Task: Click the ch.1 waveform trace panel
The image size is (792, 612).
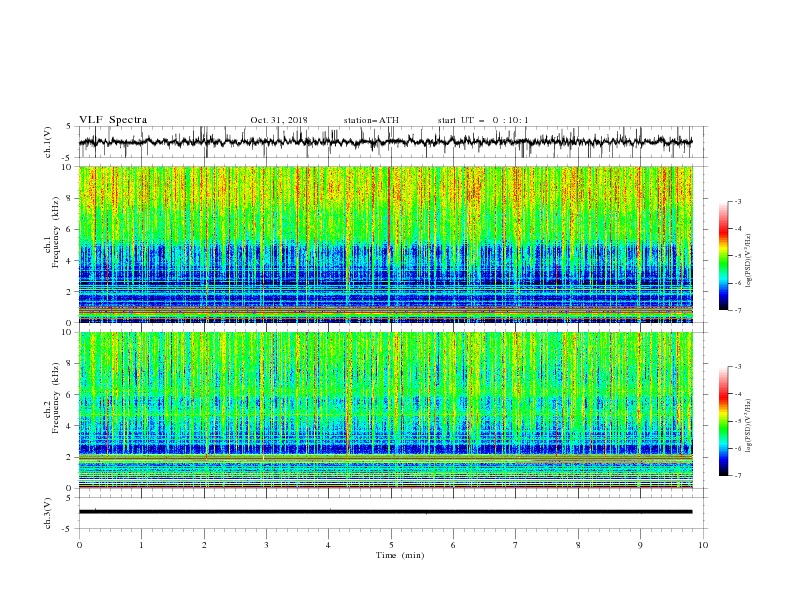Action: (x=392, y=142)
